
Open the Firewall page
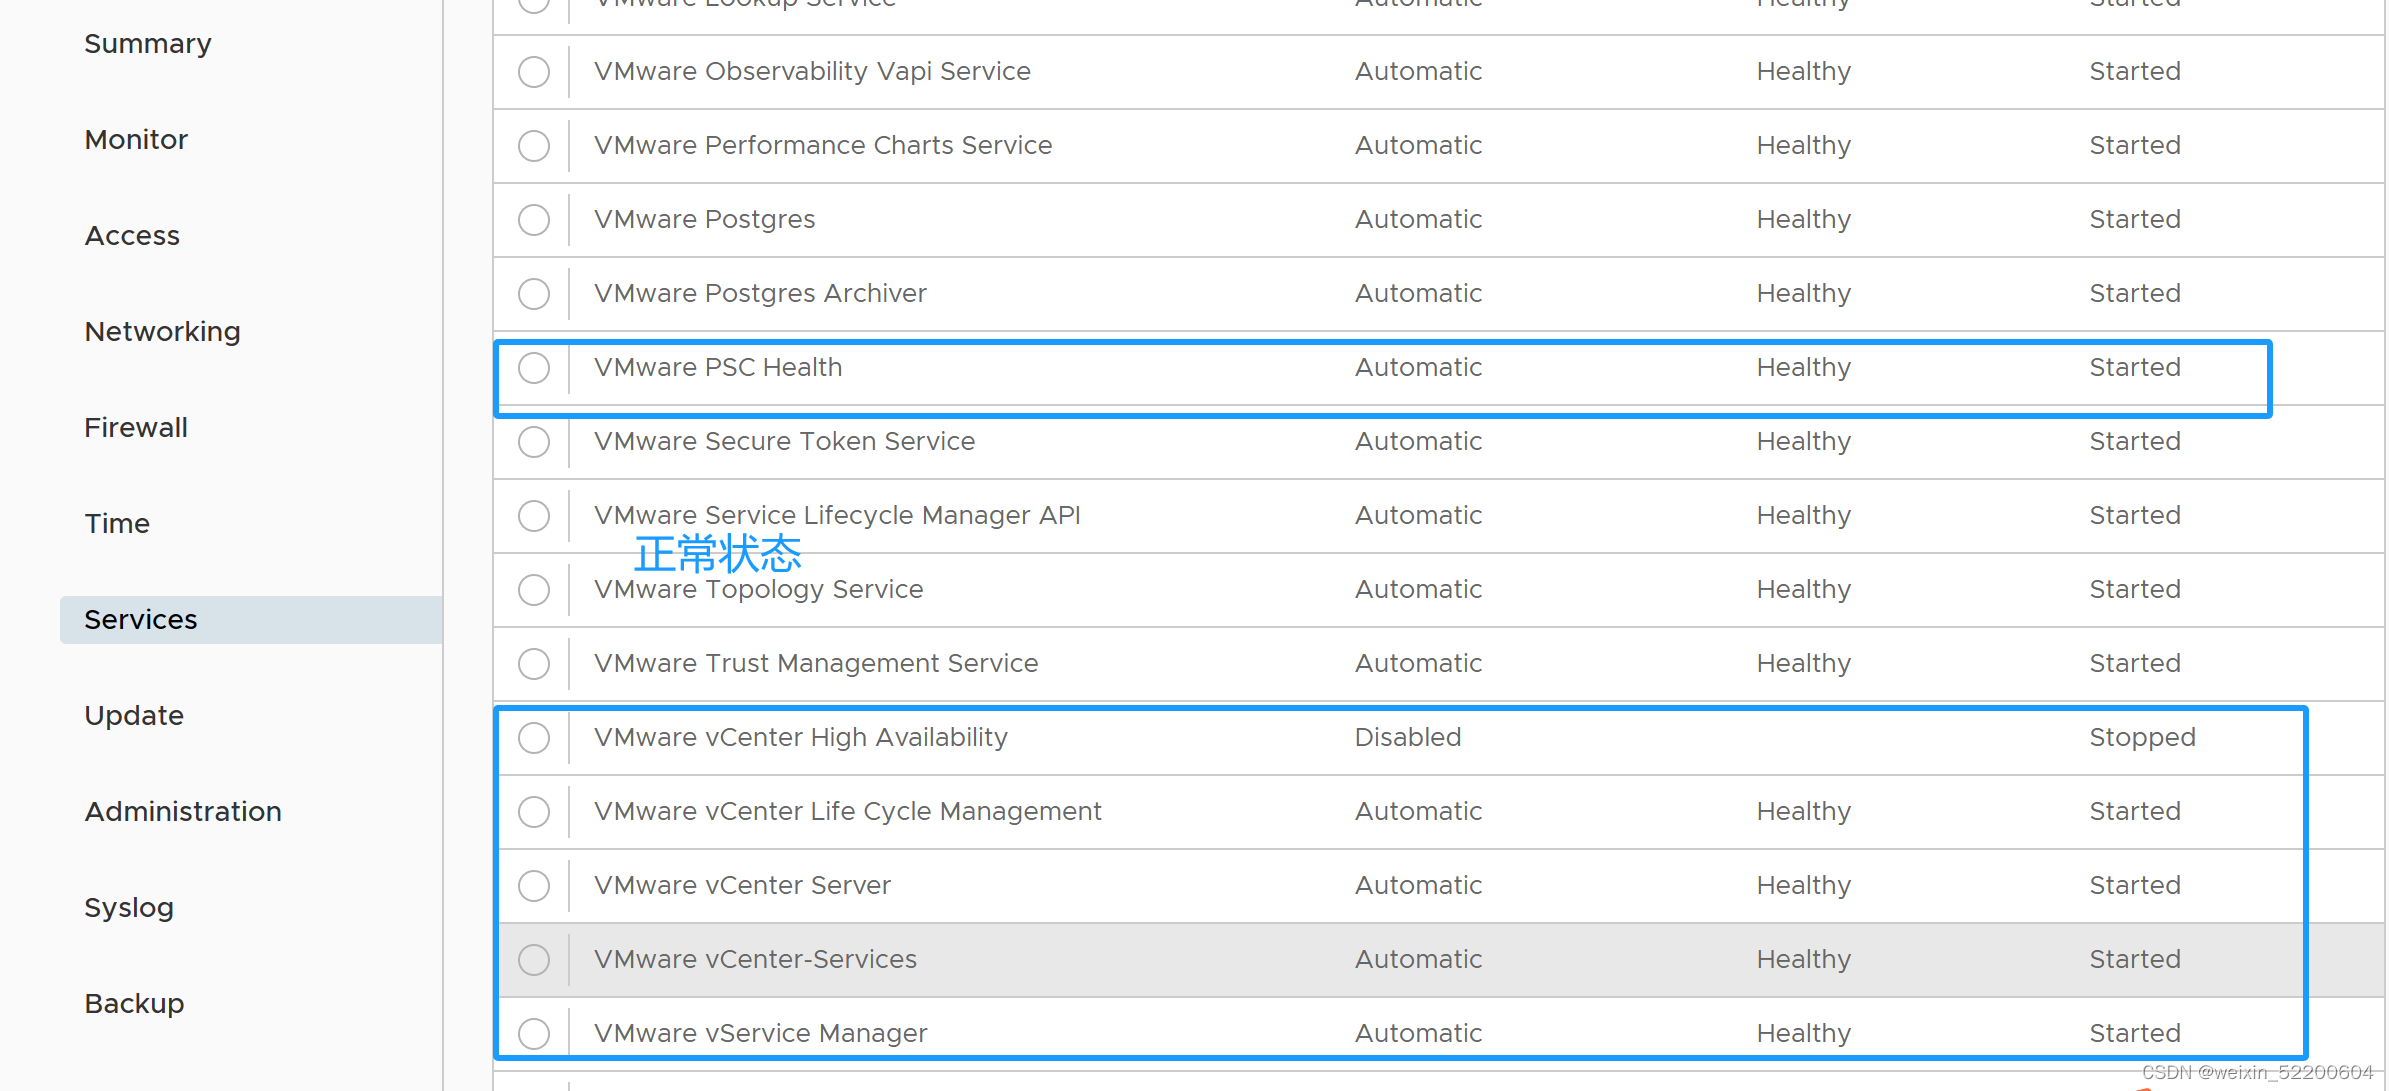pyautogui.click(x=136, y=428)
